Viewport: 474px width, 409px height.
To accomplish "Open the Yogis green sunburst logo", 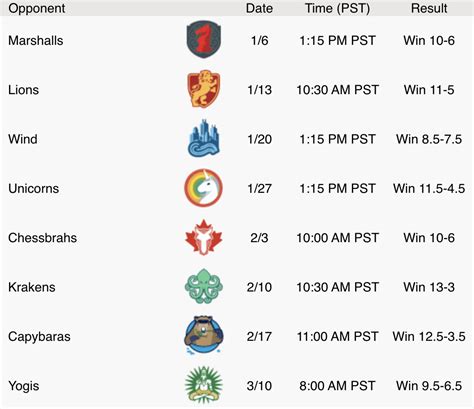I will click(203, 385).
